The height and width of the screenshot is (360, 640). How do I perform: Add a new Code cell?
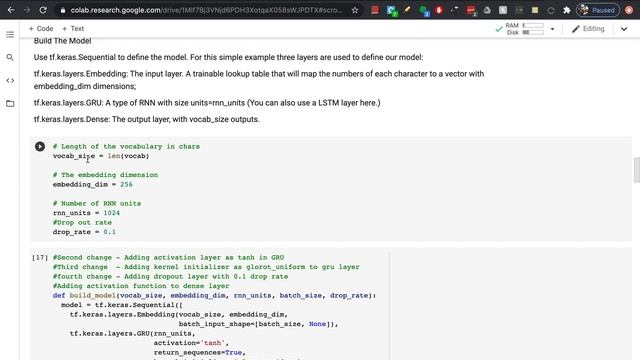tap(41, 29)
